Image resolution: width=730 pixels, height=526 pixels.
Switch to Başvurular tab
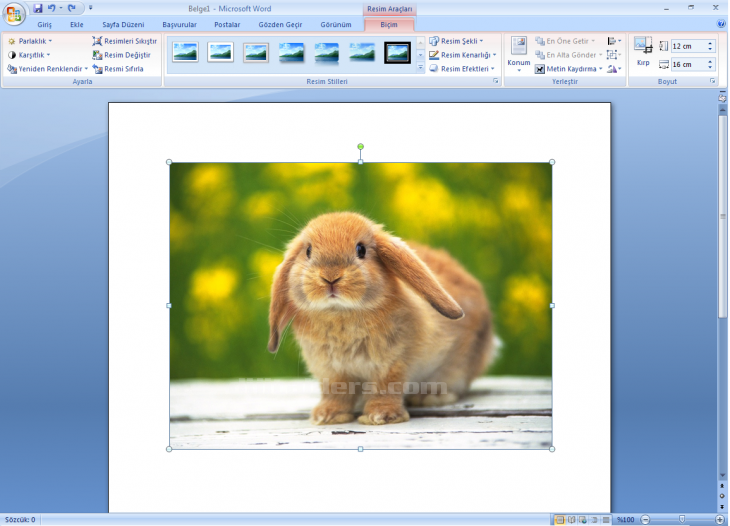coord(179,25)
